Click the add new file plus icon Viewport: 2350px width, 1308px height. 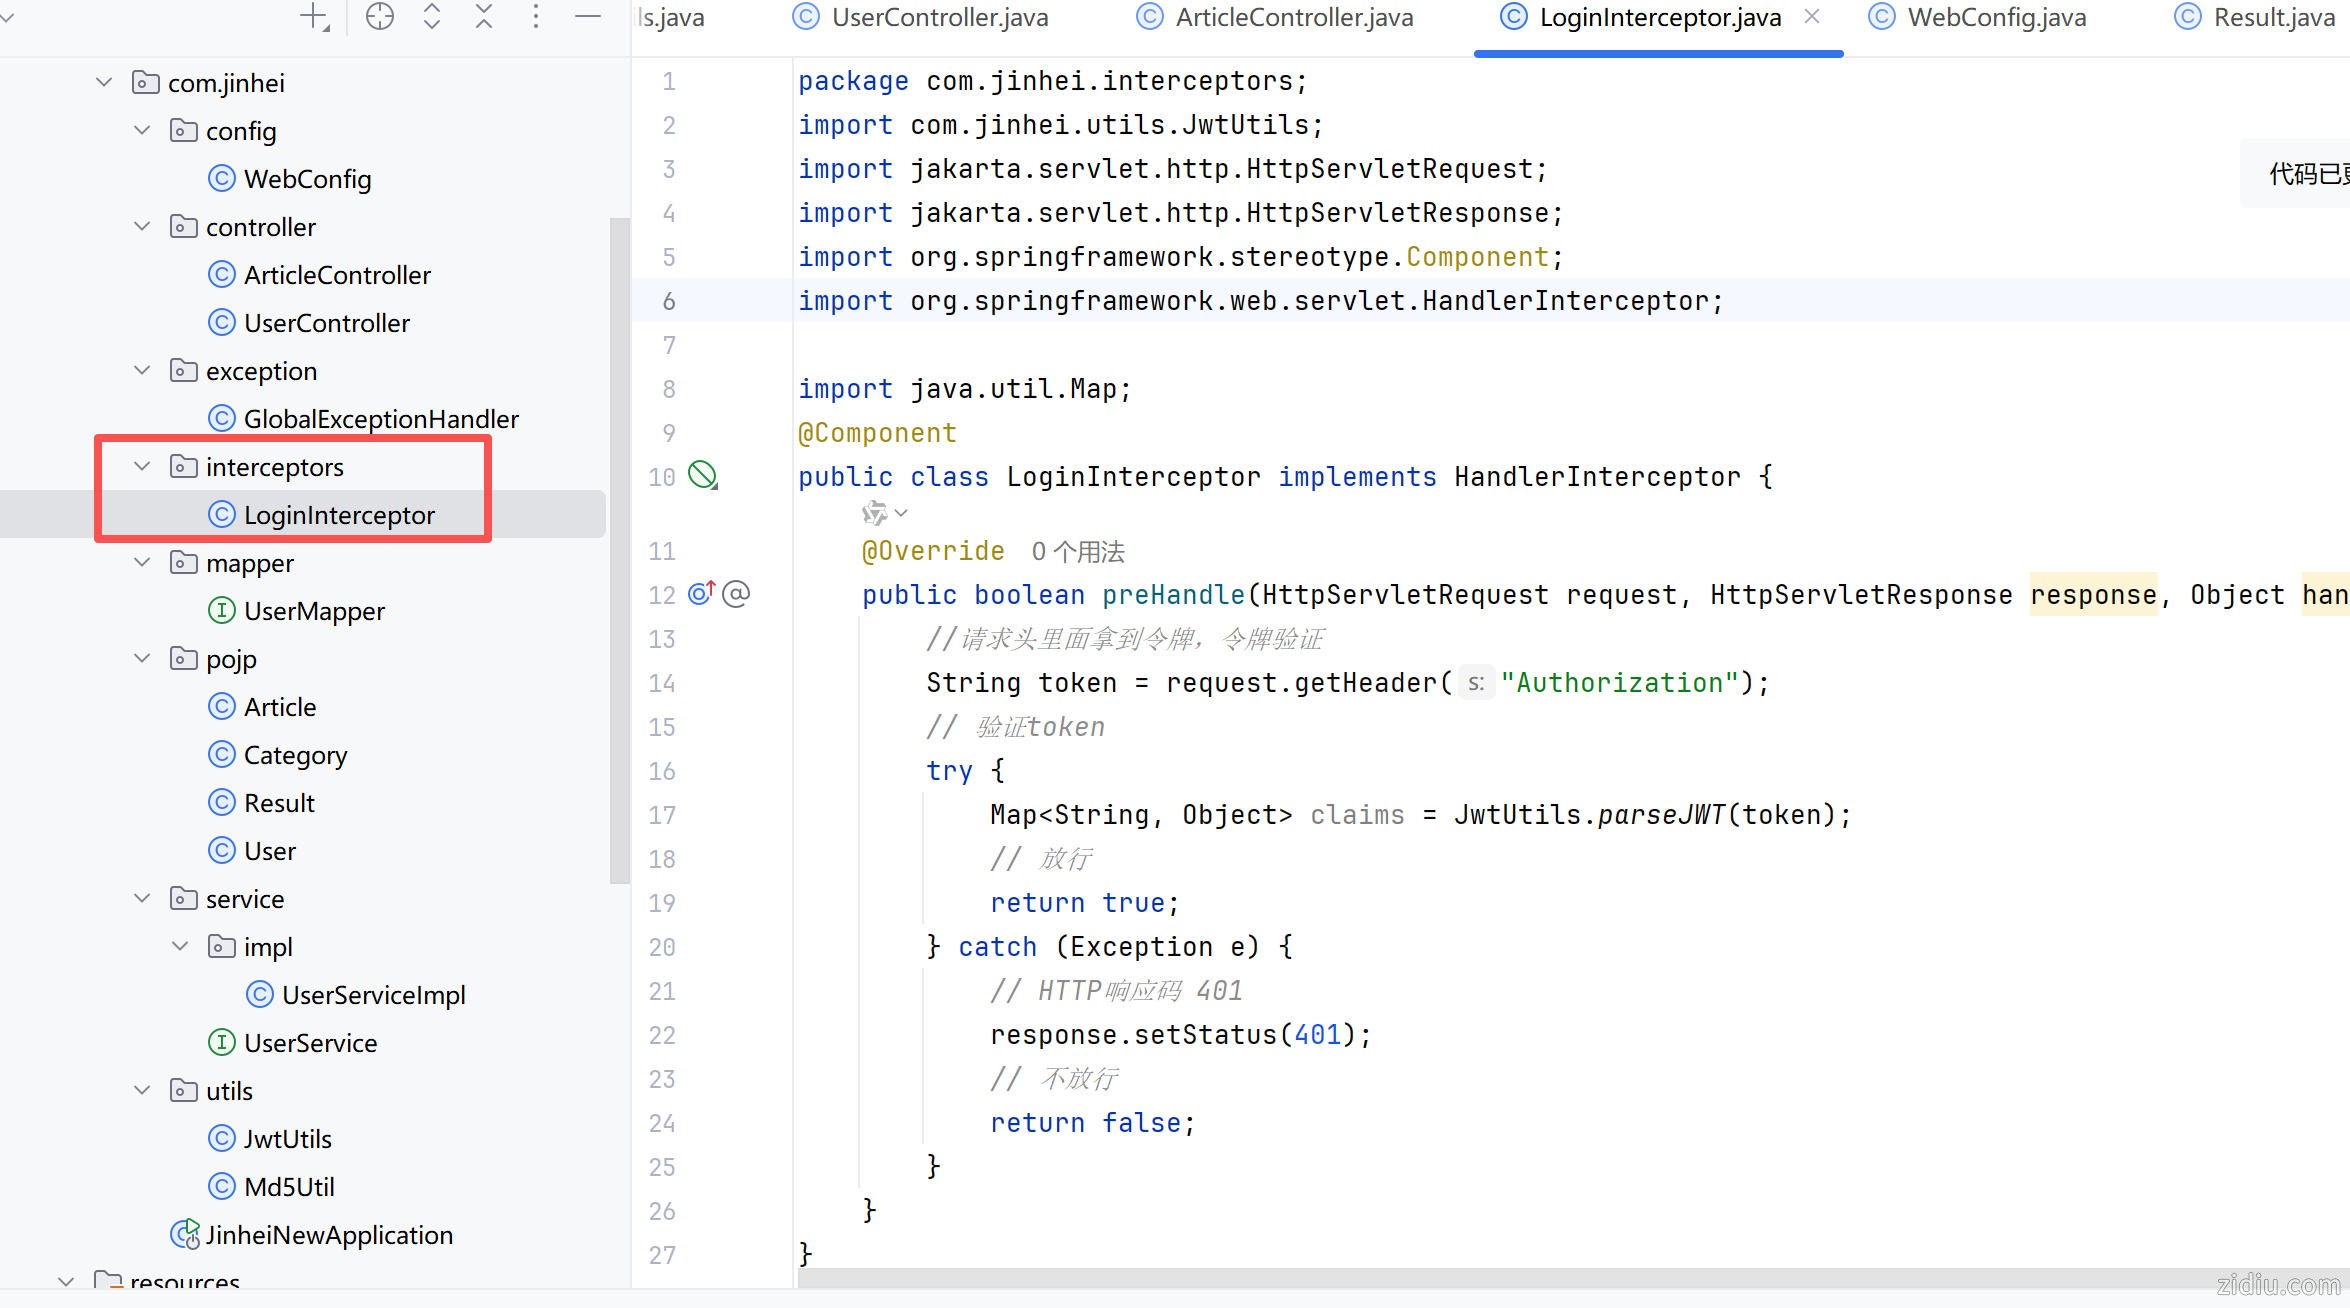point(314,17)
